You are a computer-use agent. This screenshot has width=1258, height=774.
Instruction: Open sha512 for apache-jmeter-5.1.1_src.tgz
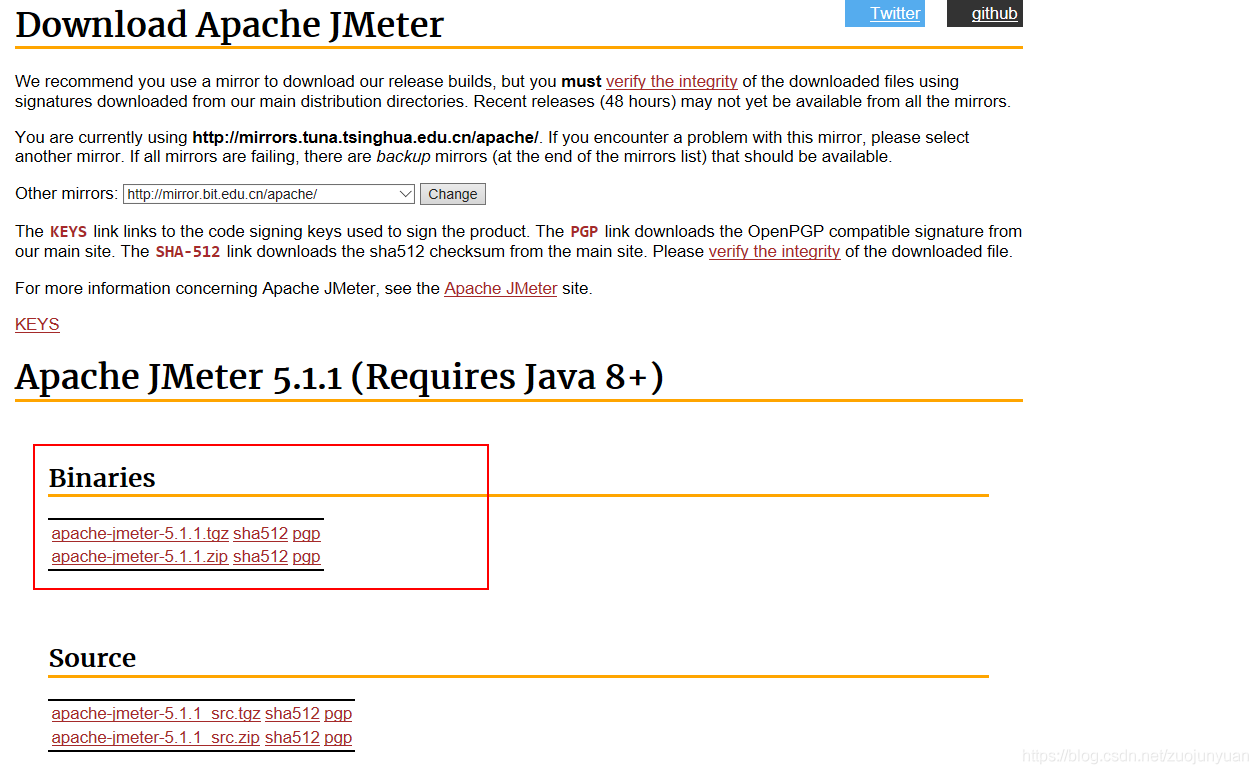292,713
